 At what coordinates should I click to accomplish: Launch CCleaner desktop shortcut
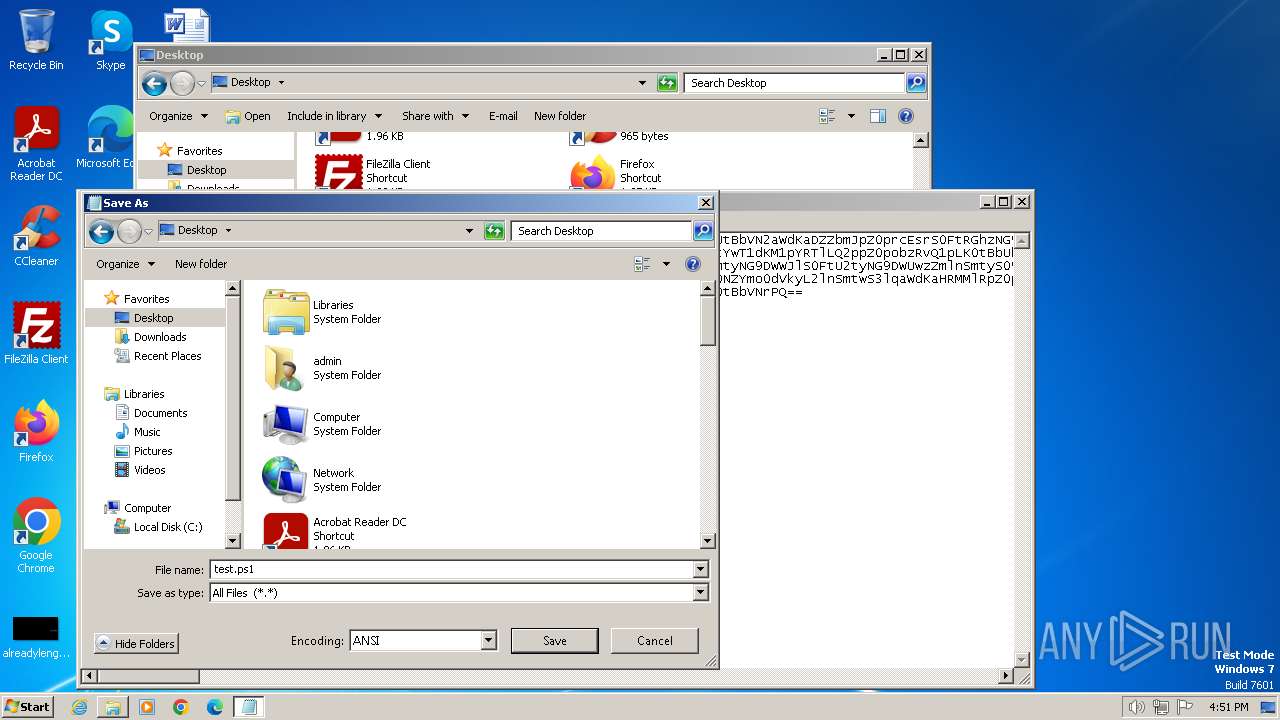click(36, 236)
